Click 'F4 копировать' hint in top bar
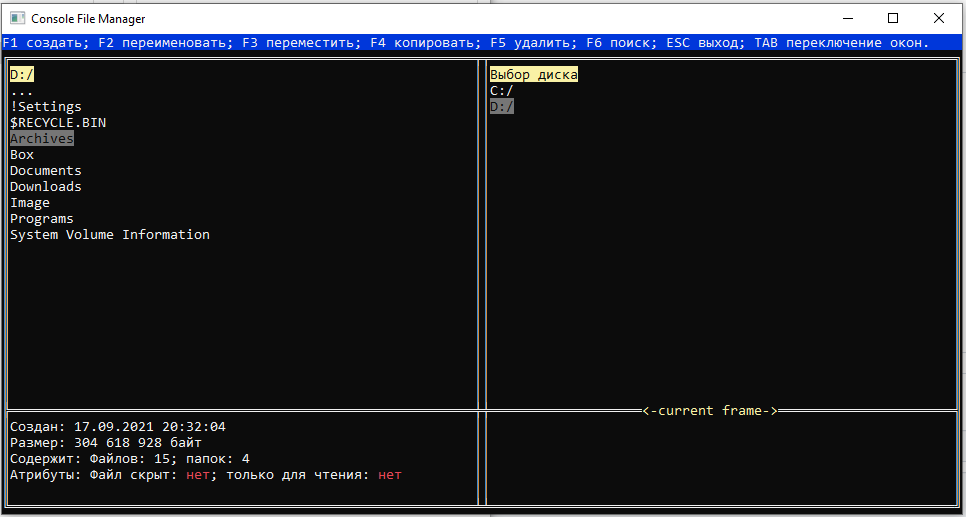 (426, 43)
